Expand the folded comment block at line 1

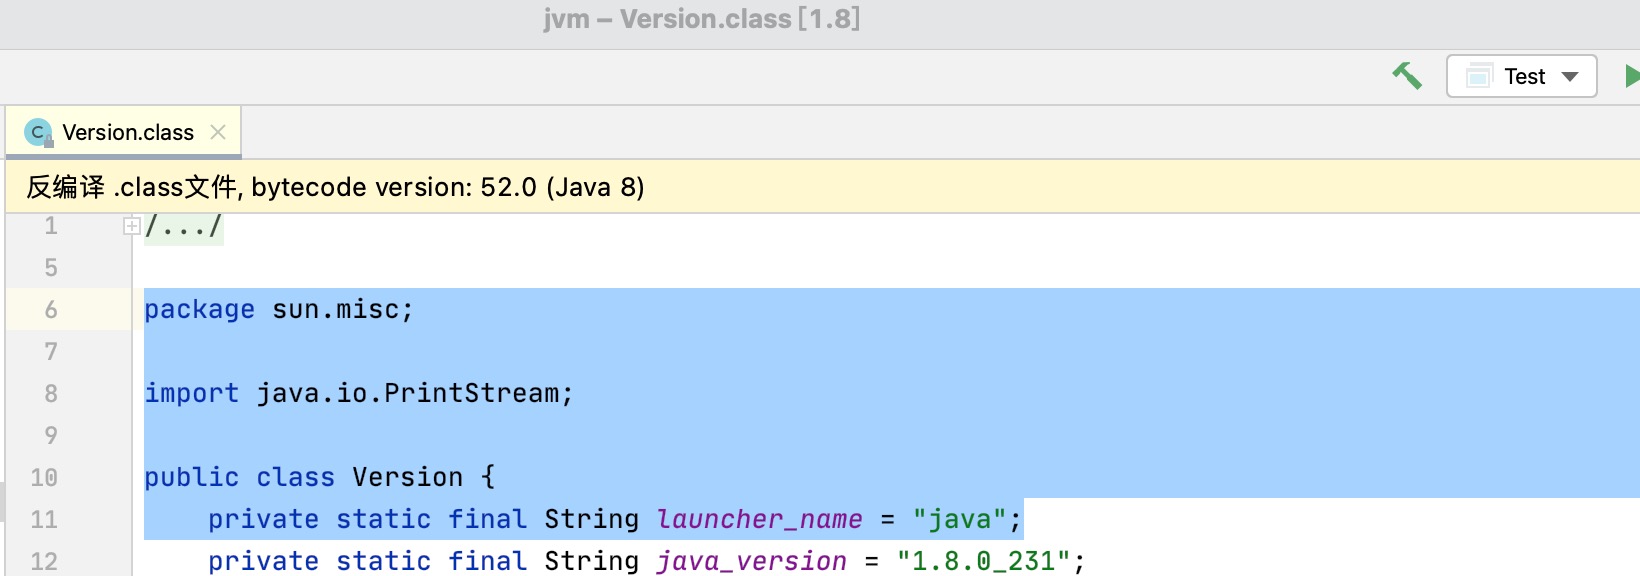(131, 226)
